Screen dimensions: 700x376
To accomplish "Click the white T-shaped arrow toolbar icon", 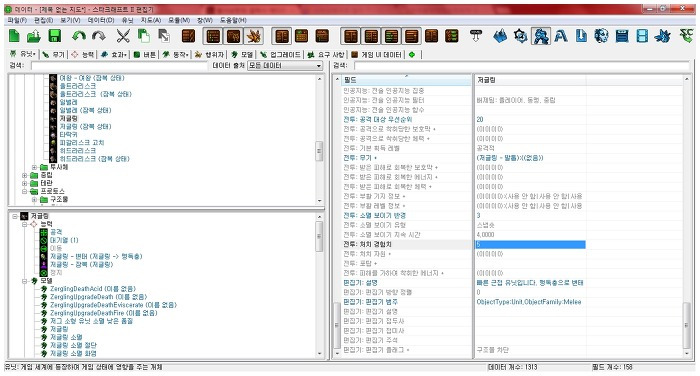I will click(x=476, y=36).
